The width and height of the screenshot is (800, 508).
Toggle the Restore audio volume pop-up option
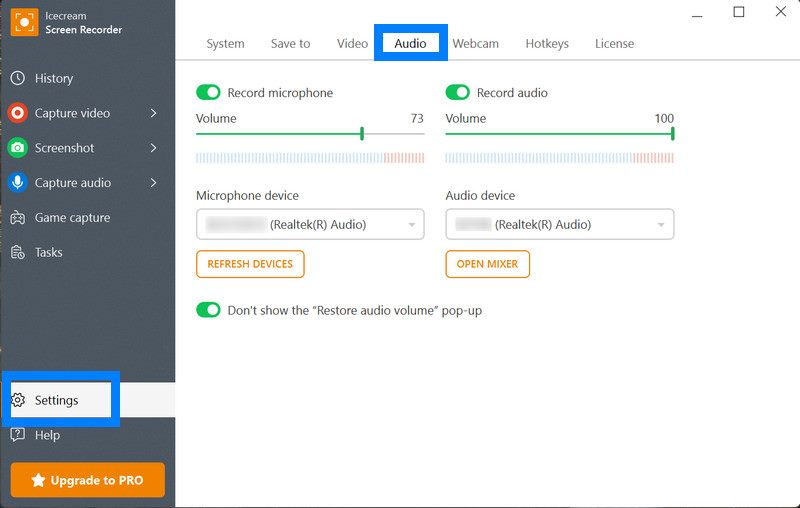click(x=208, y=310)
